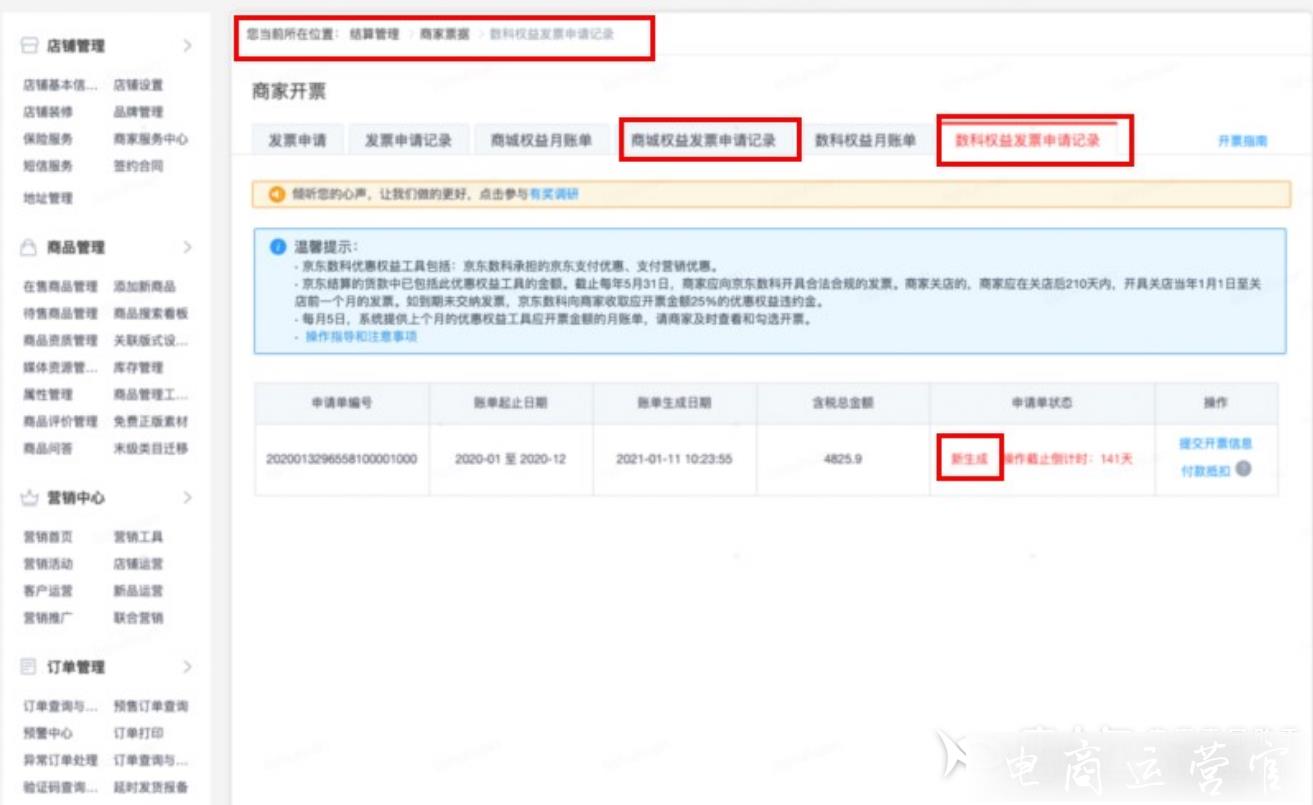Open 商品搜索看板 in the sidebar
1313x805 pixels.
click(151, 314)
